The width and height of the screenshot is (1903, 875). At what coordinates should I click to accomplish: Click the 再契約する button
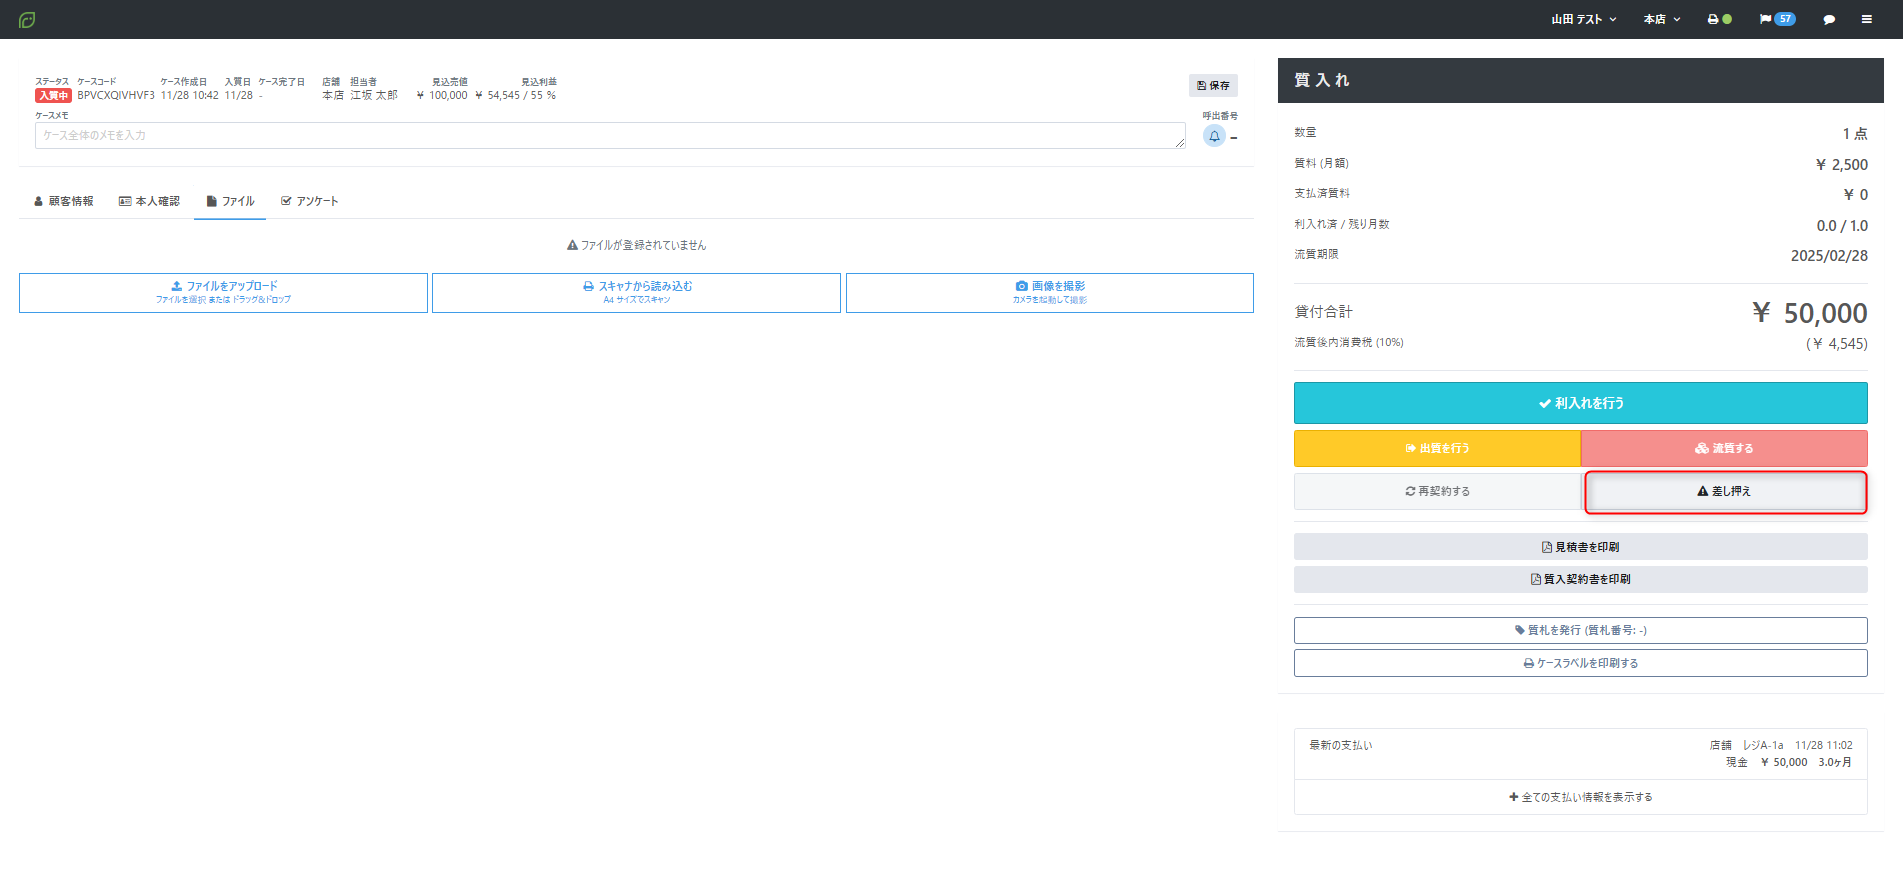point(1437,491)
